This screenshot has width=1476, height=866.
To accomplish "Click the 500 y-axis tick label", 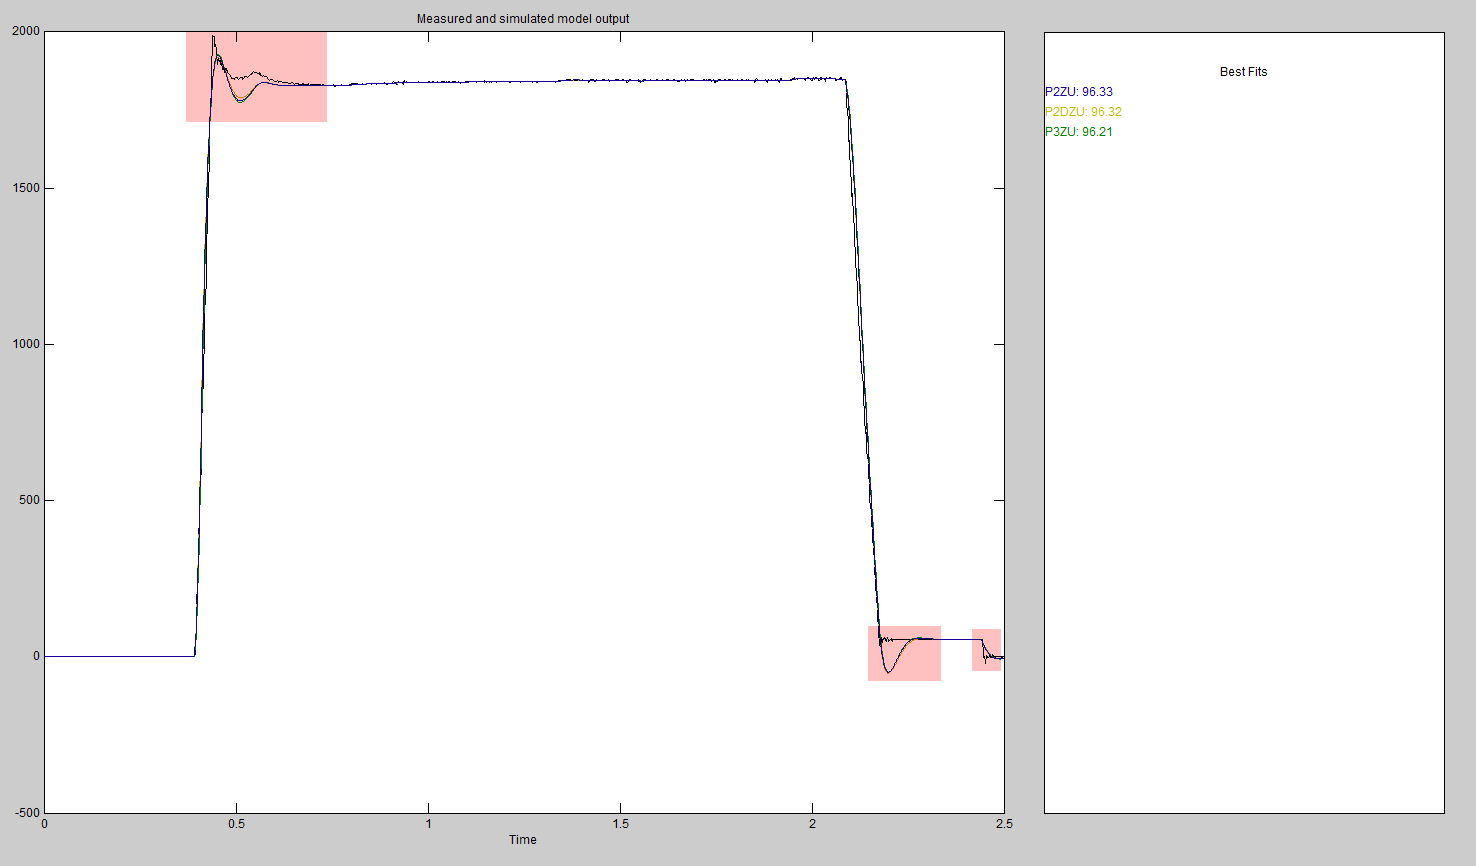I will click(x=29, y=500).
